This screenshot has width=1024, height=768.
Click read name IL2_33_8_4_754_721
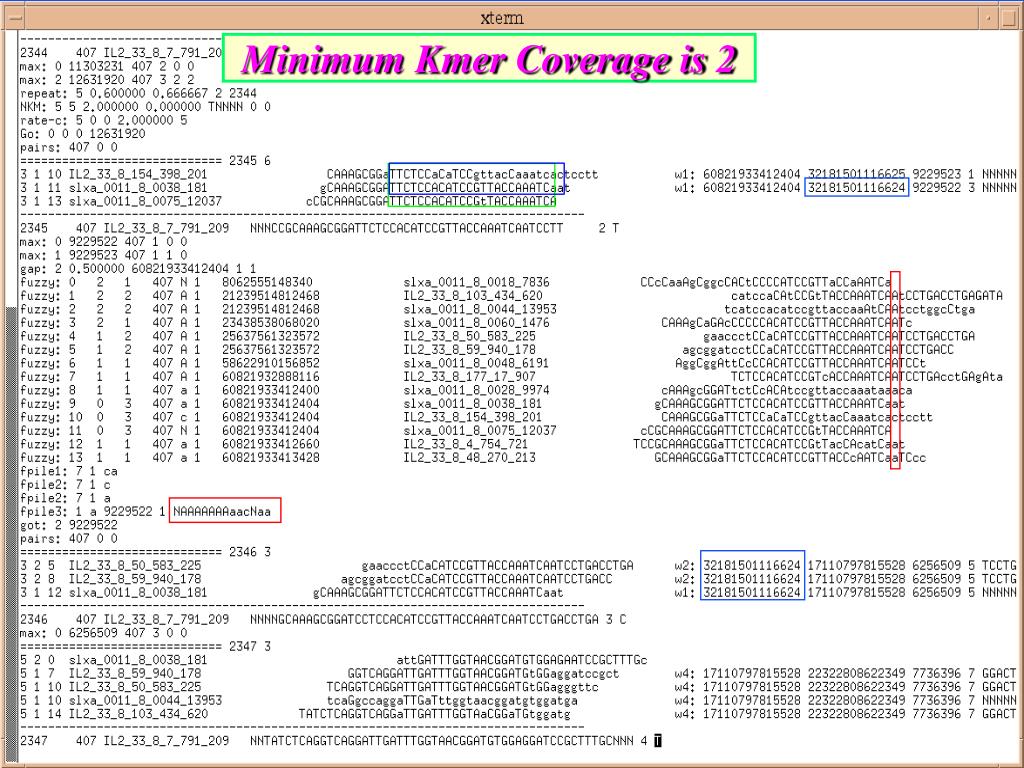466,444
